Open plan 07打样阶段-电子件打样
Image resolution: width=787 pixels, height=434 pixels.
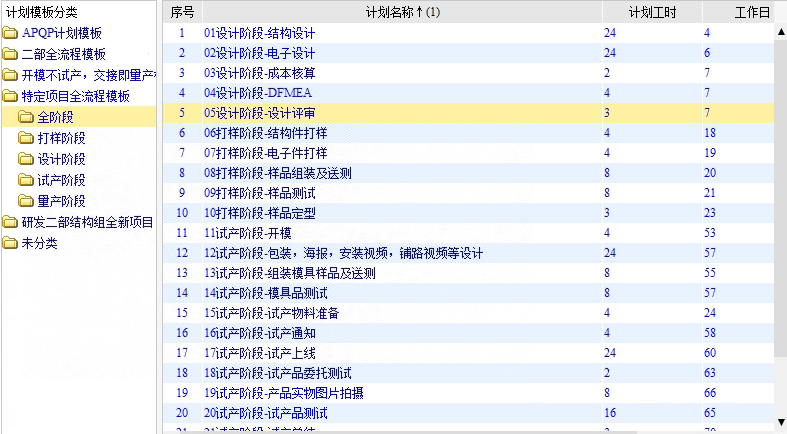266,153
